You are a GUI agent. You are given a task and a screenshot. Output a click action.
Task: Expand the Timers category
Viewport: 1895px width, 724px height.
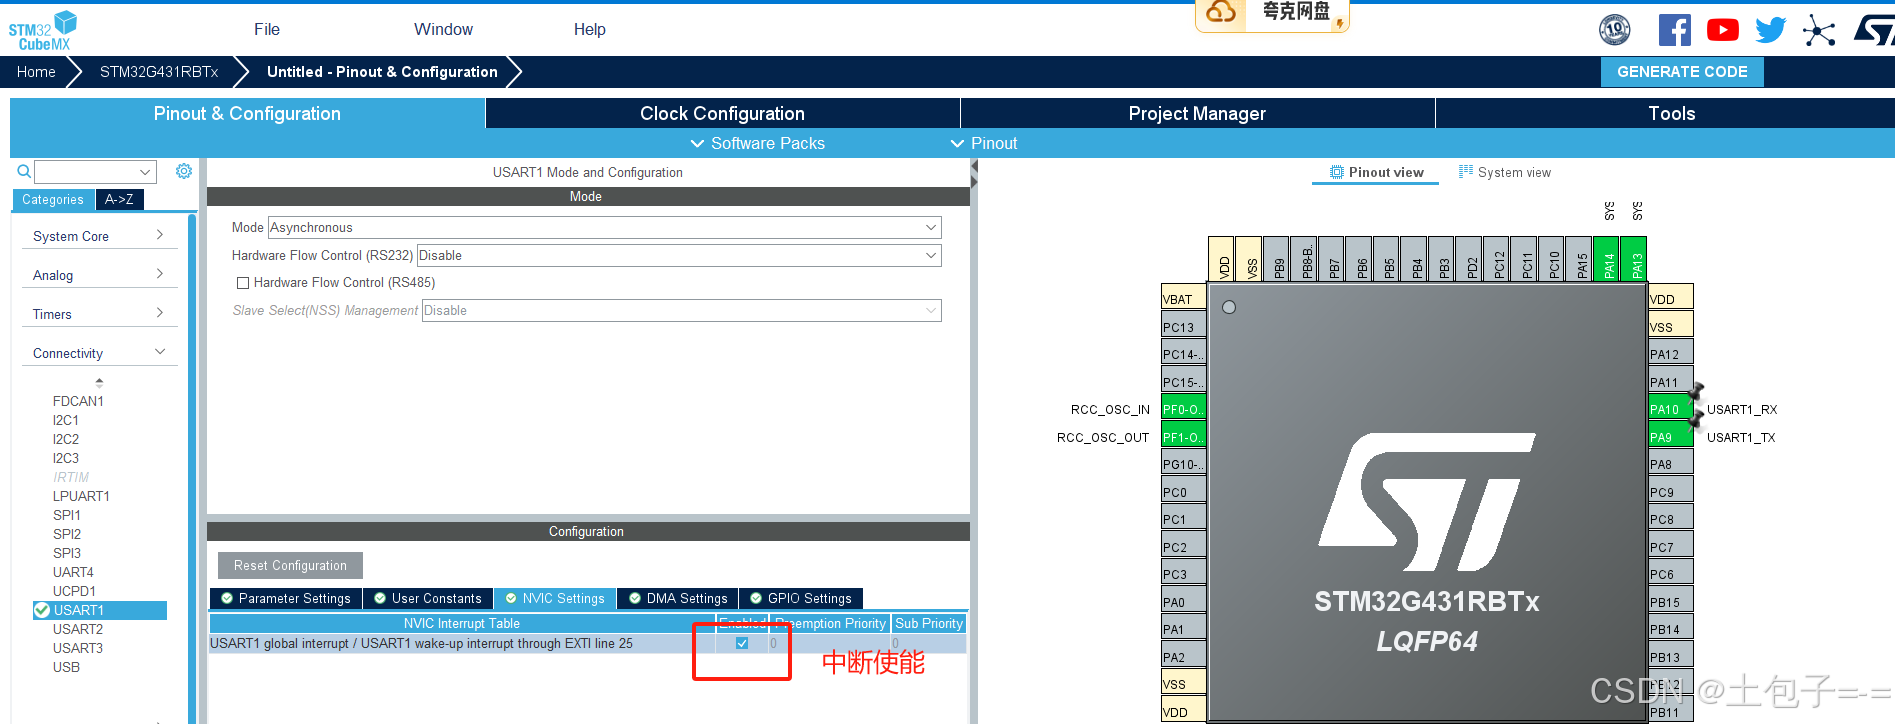coord(99,314)
